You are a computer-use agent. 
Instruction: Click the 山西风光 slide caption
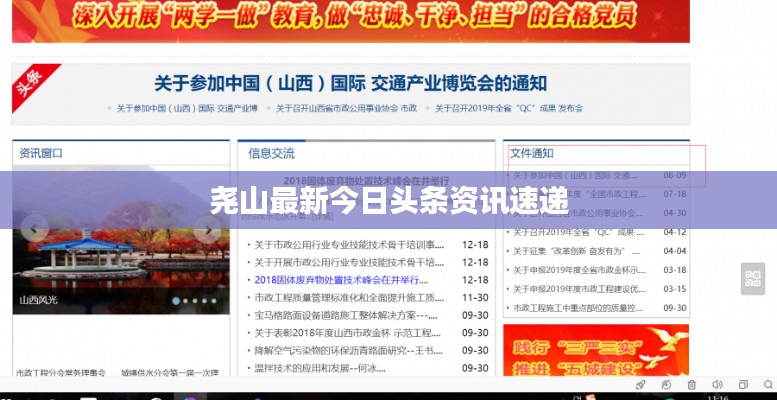click(38, 300)
